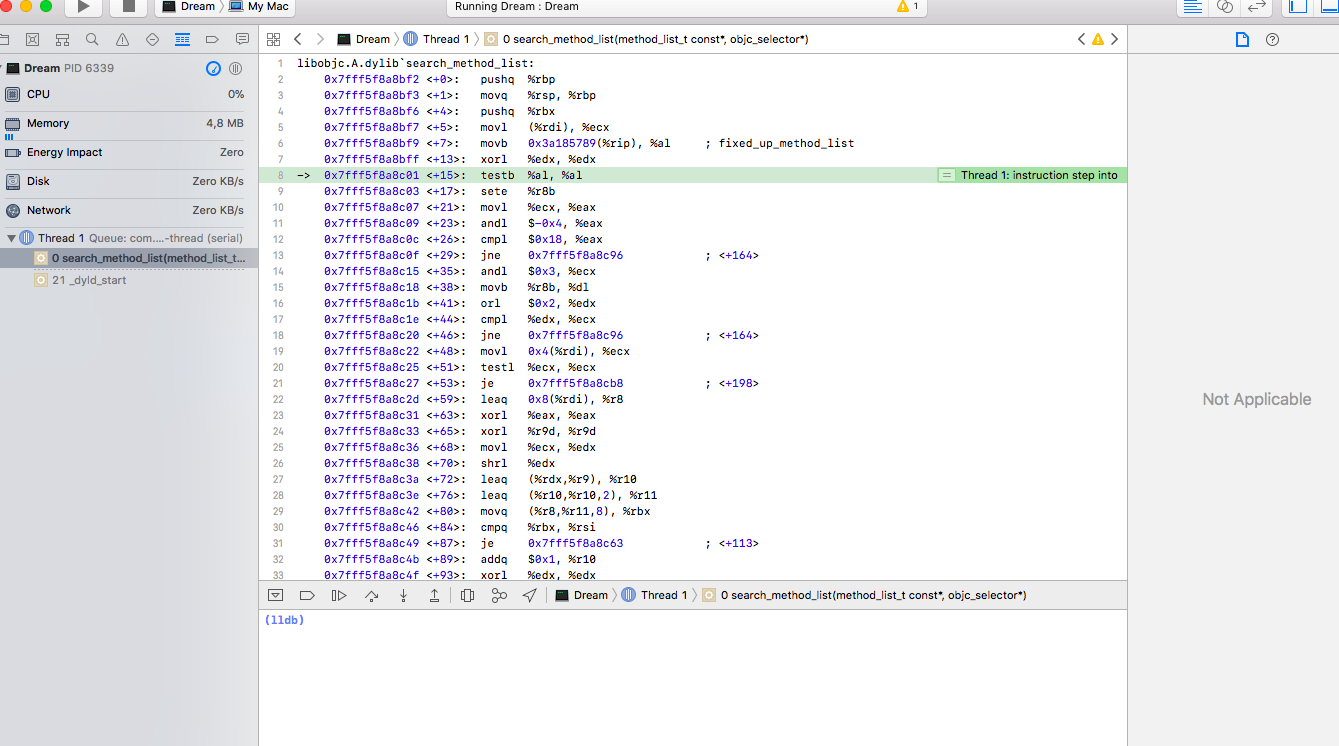This screenshot has width=1339, height=746.
Task: Show the Quick Help inspector
Action: click(x=1272, y=39)
